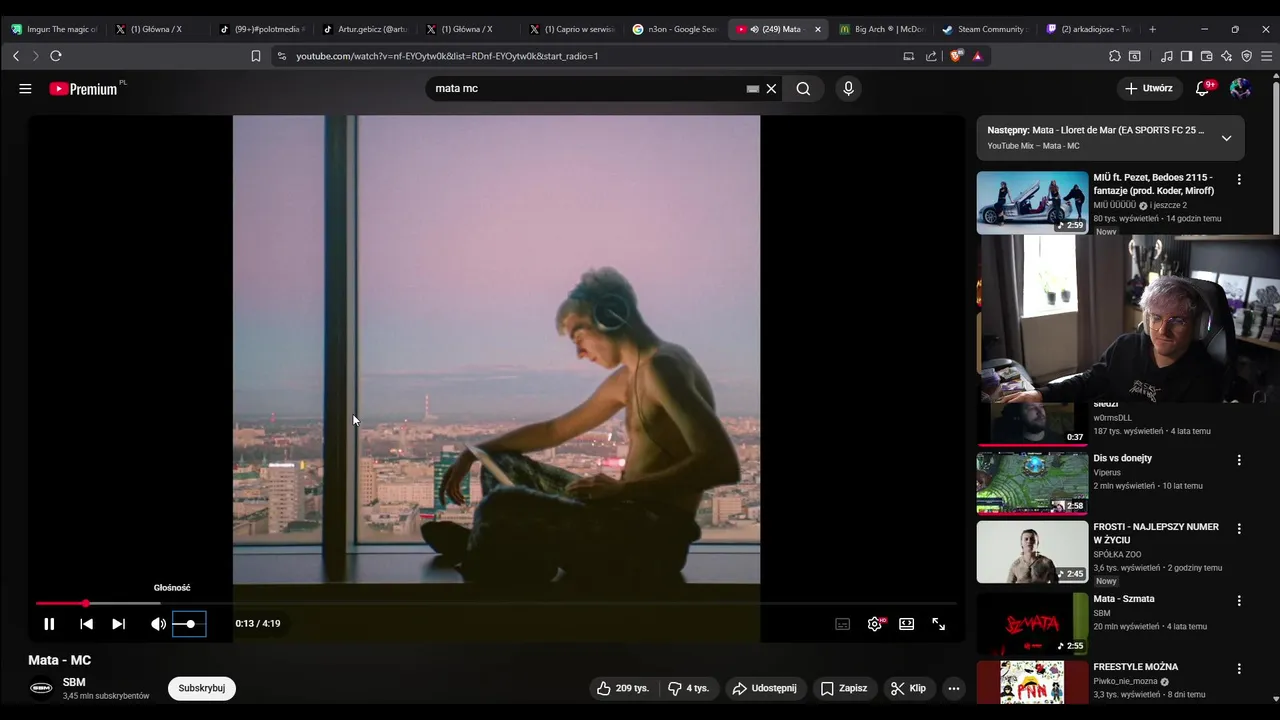
Task: Open Brave Leo AI sparkle icon
Action: [x=1227, y=56]
